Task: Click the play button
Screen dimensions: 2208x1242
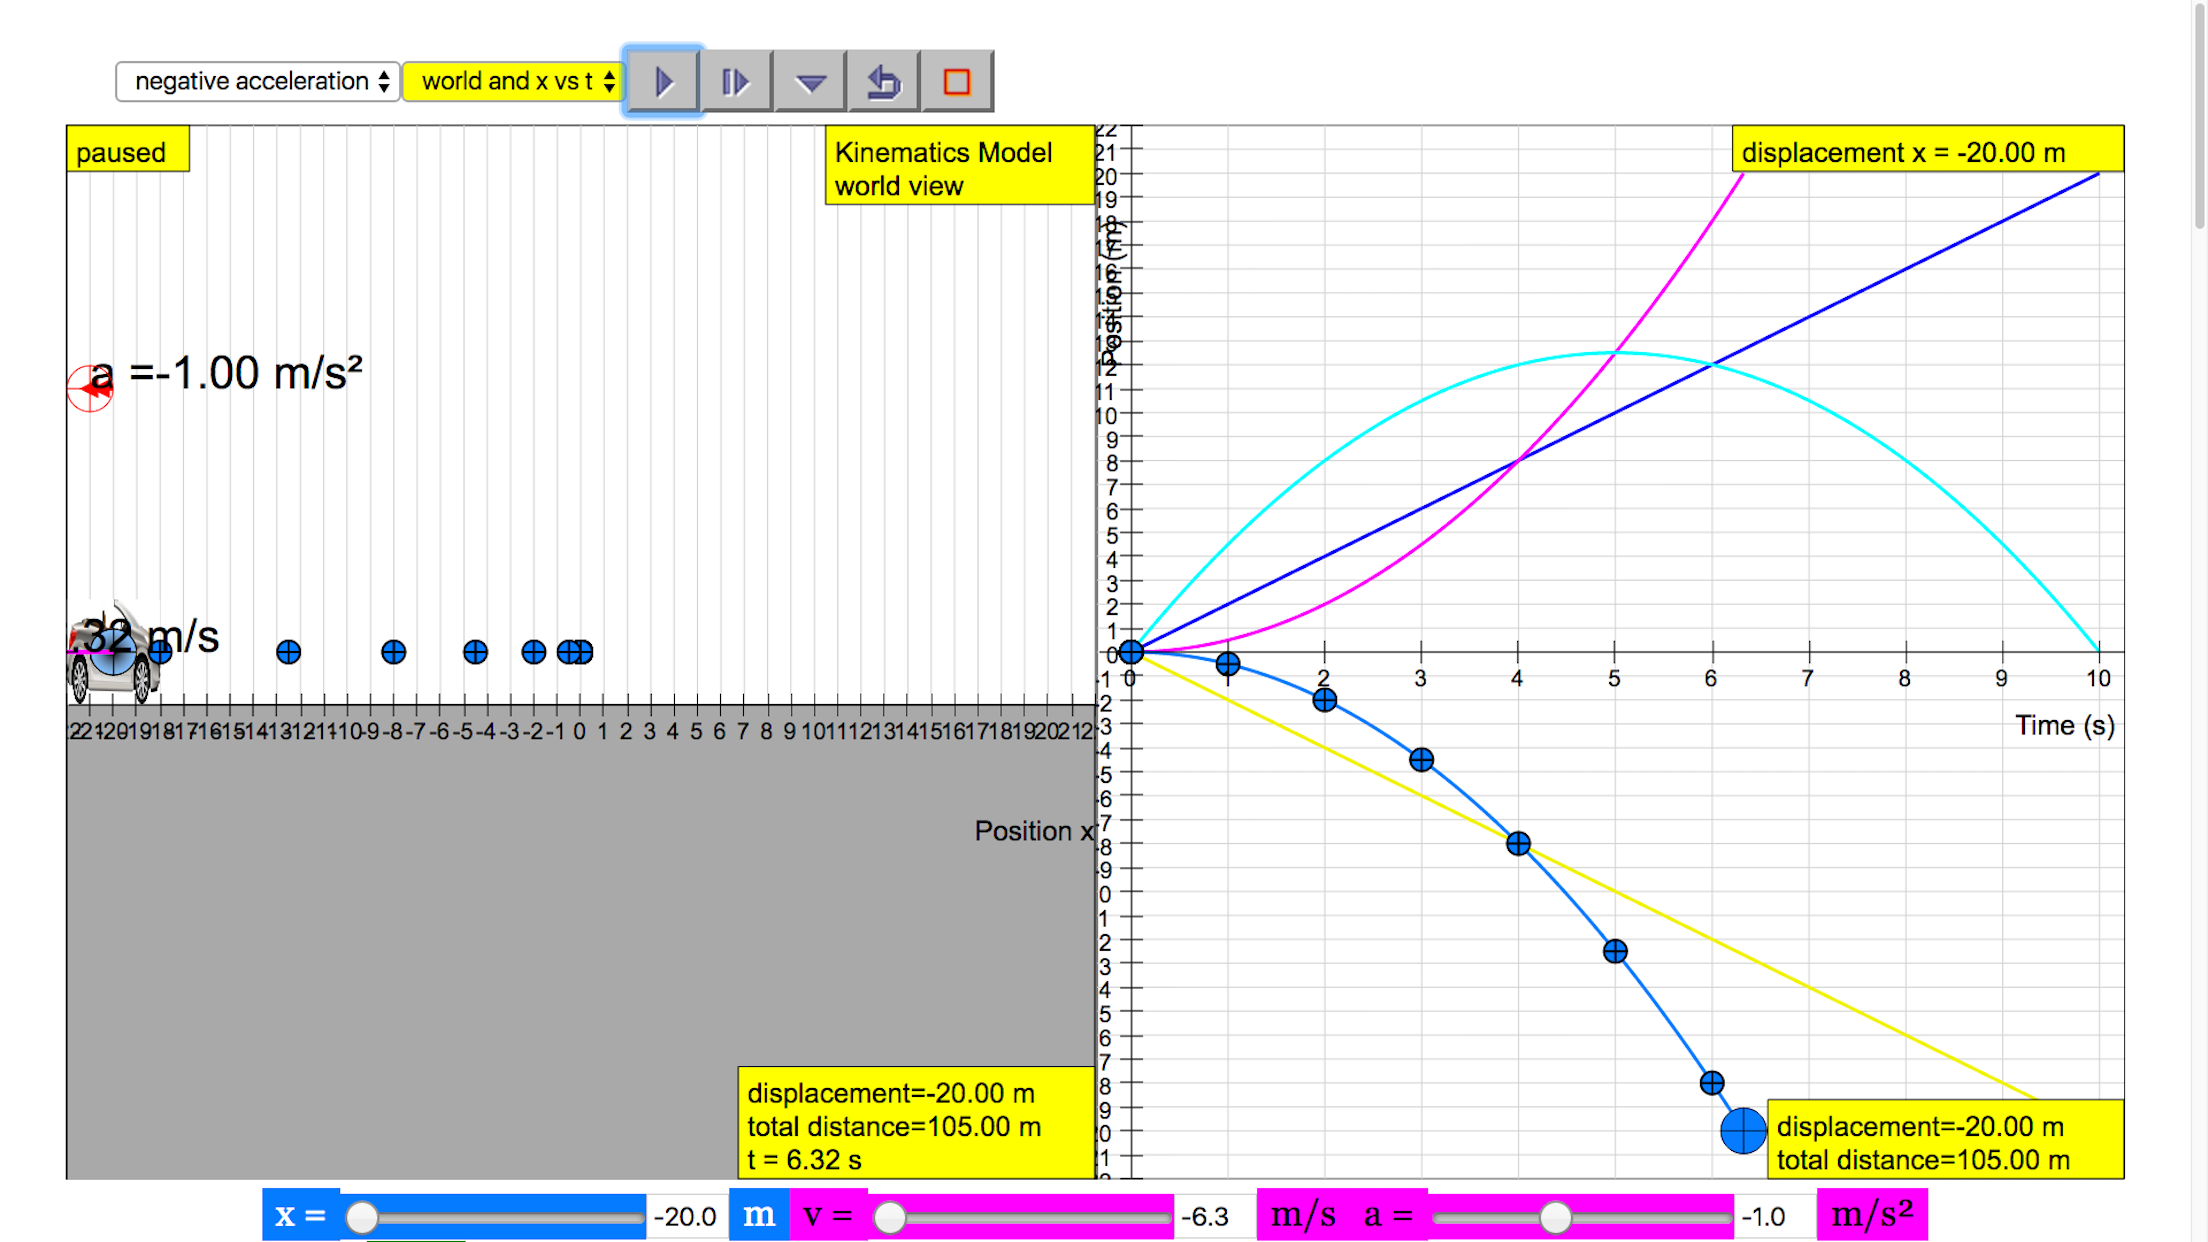Action: tap(663, 81)
